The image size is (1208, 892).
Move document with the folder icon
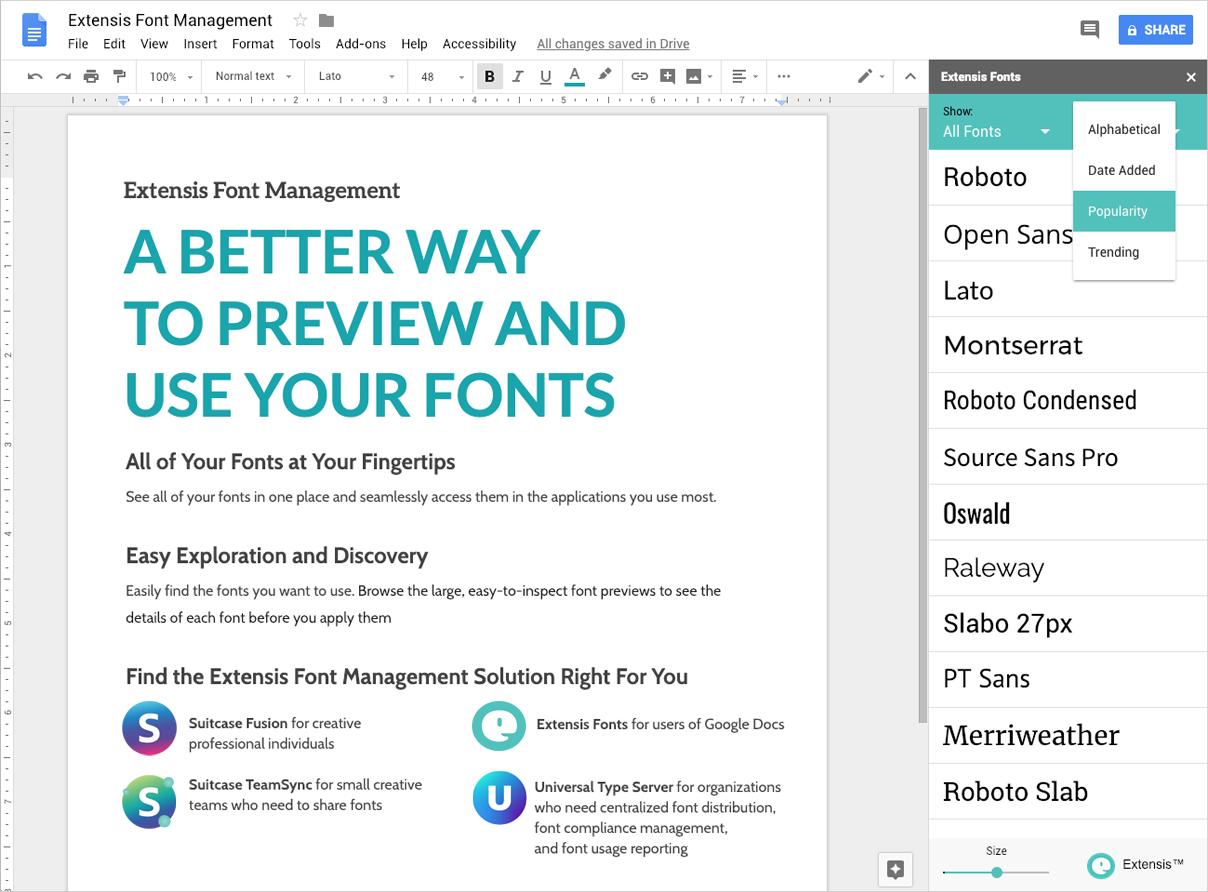[326, 20]
